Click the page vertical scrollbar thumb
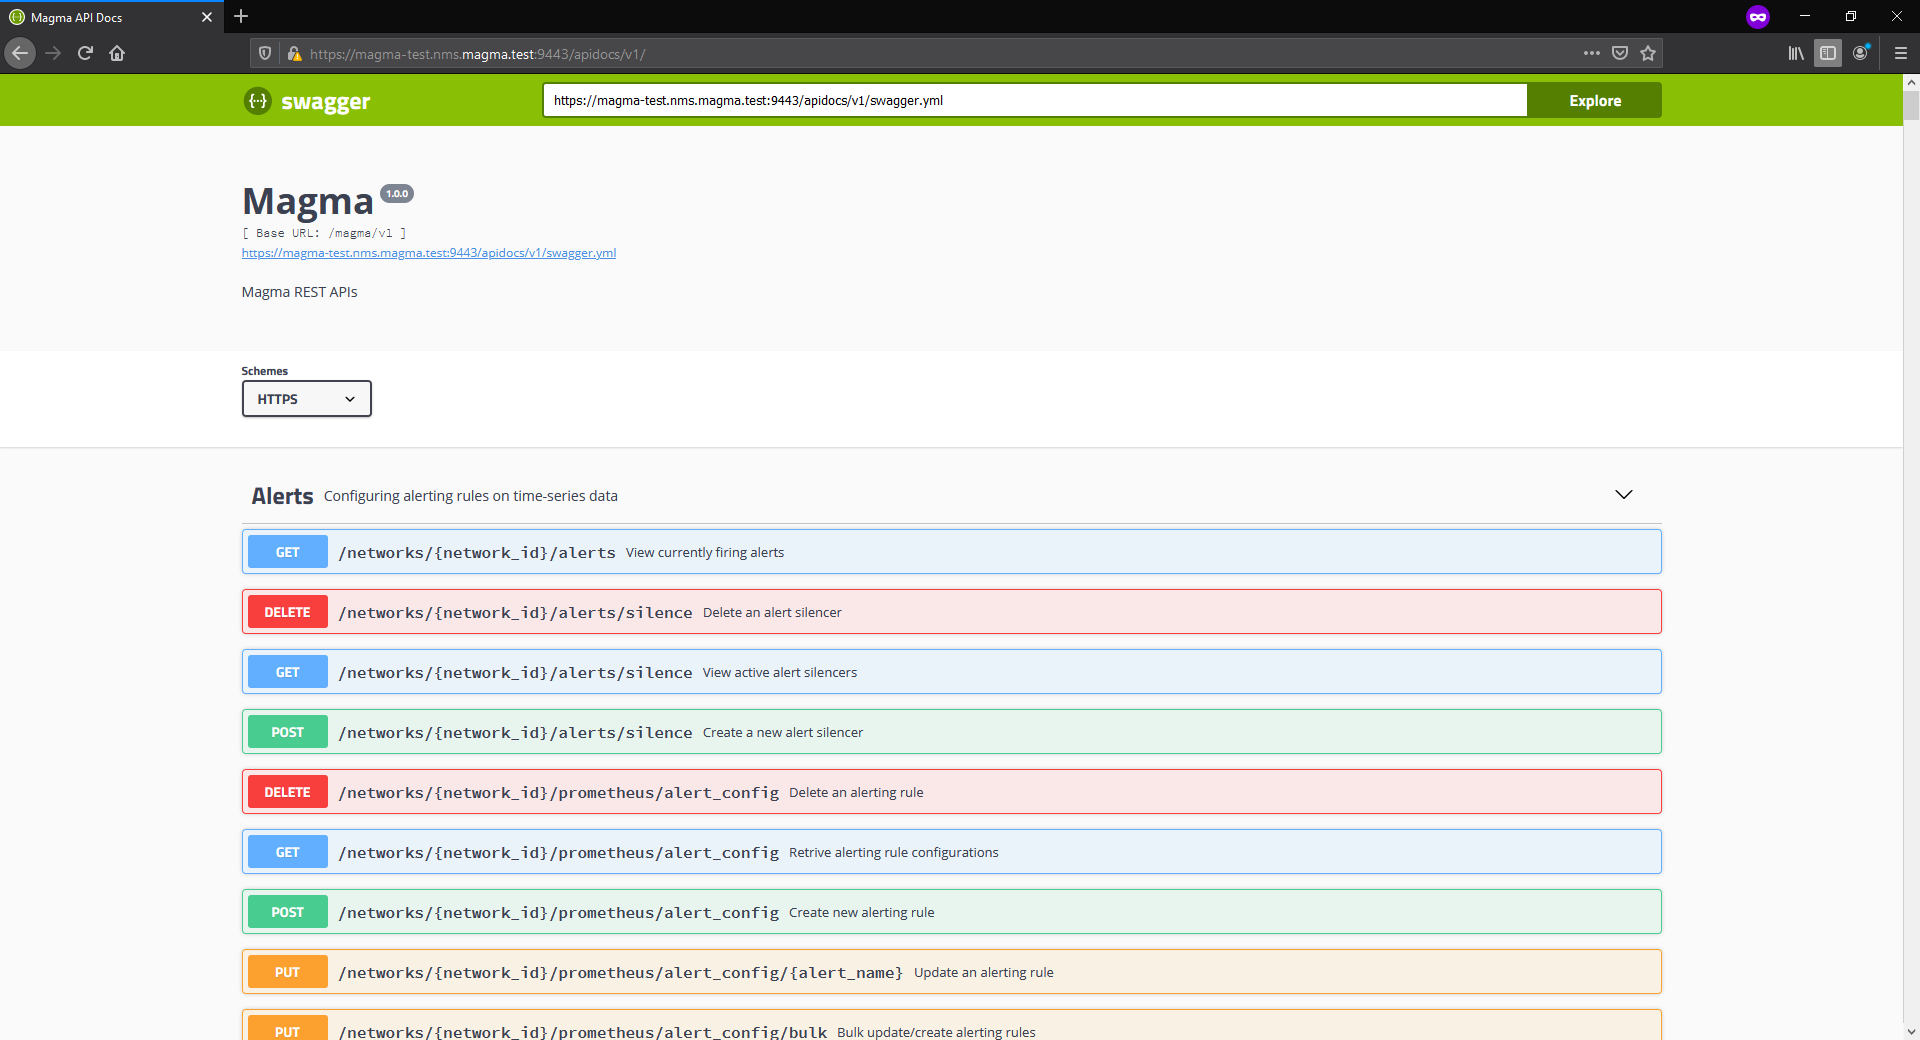This screenshot has height=1040, width=1920. pyautogui.click(x=1911, y=106)
